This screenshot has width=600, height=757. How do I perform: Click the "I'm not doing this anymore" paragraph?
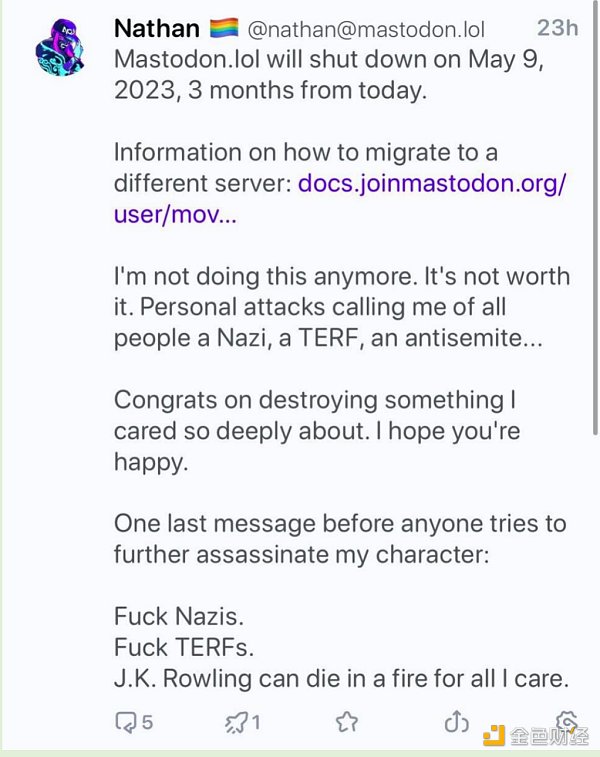[340, 307]
